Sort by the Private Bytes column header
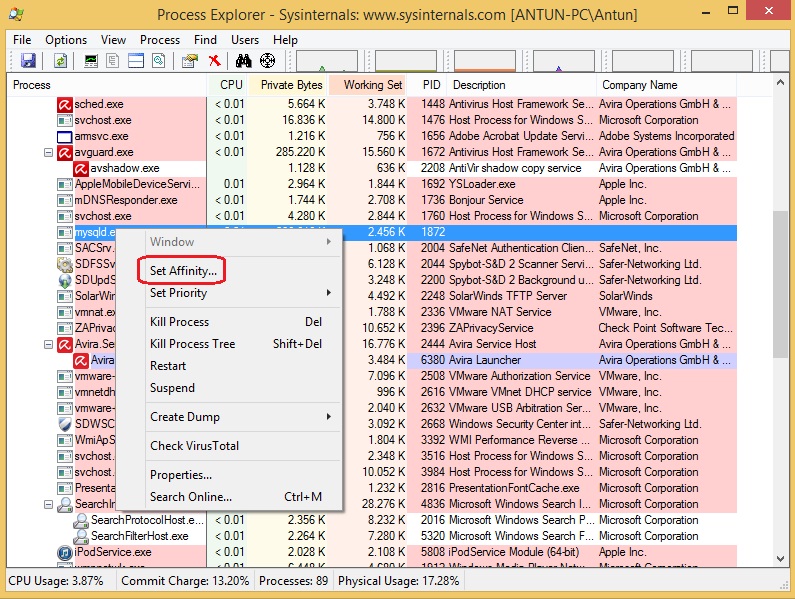This screenshot has height=599, width=795. (x=288, y=85)
